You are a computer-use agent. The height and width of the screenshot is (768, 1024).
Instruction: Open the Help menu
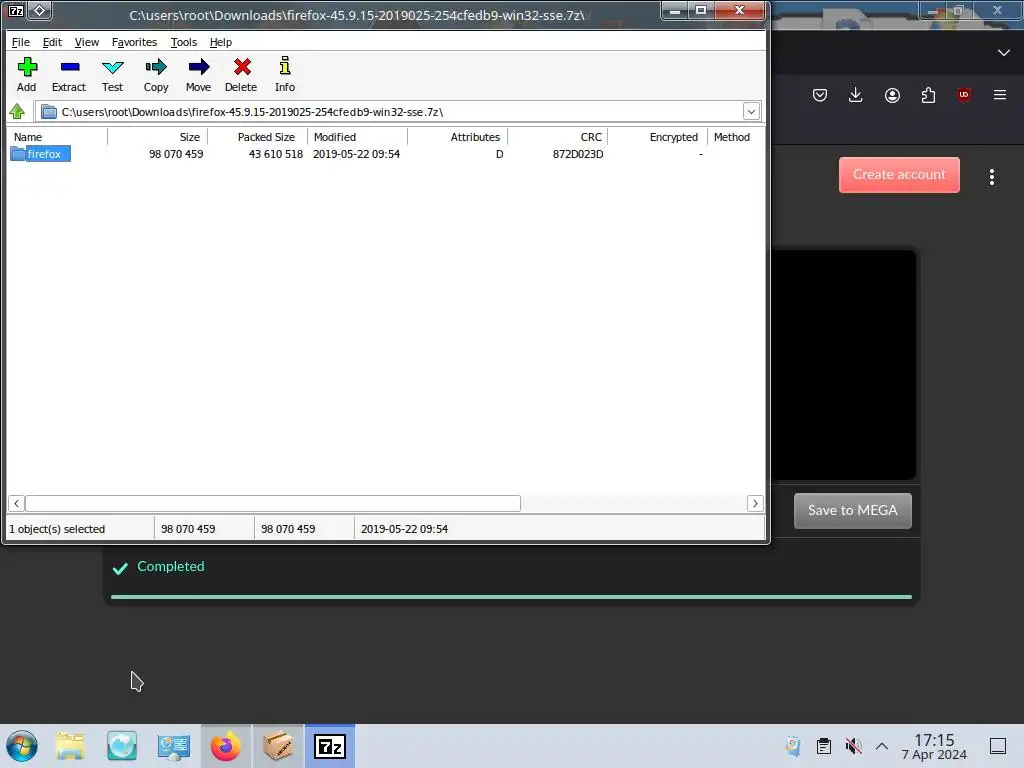pos(221,42)
